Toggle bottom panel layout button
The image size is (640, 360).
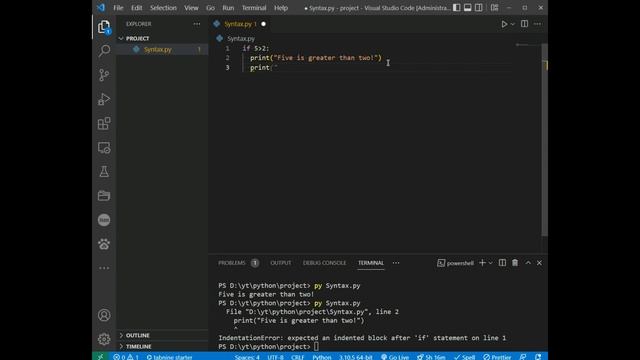(468, 8)
